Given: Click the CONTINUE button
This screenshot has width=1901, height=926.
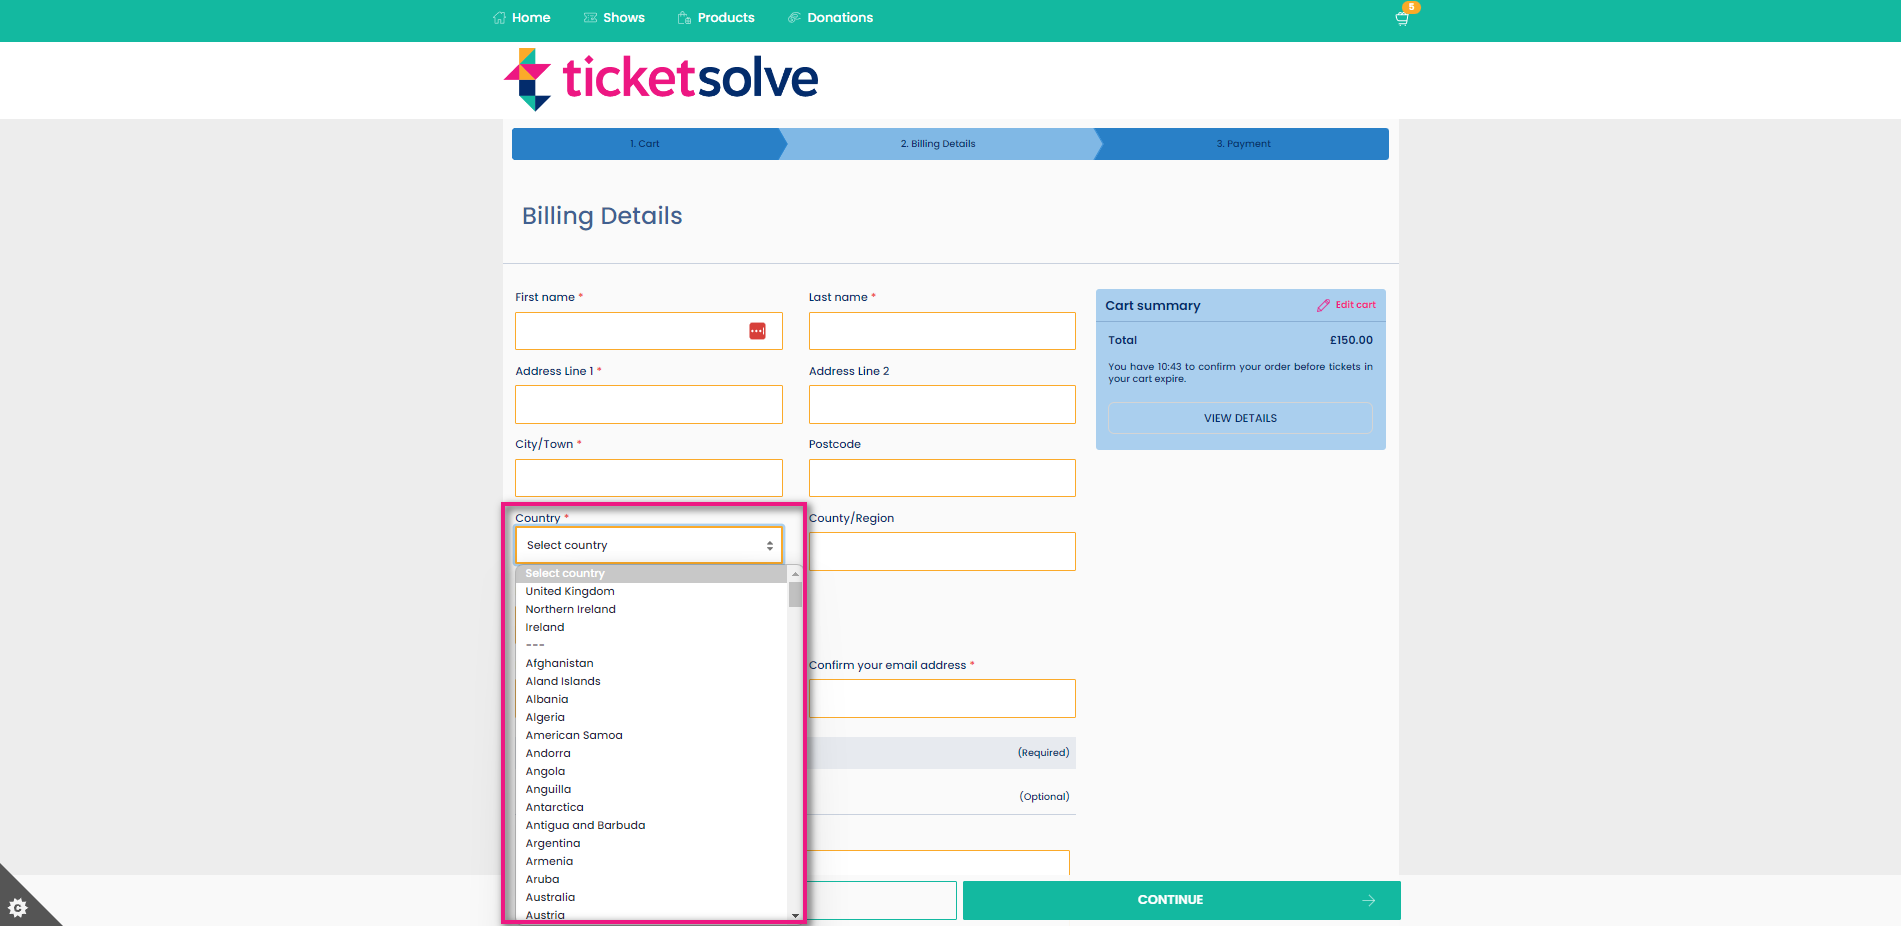Looking at the screenshot, I should point(1170,899).
